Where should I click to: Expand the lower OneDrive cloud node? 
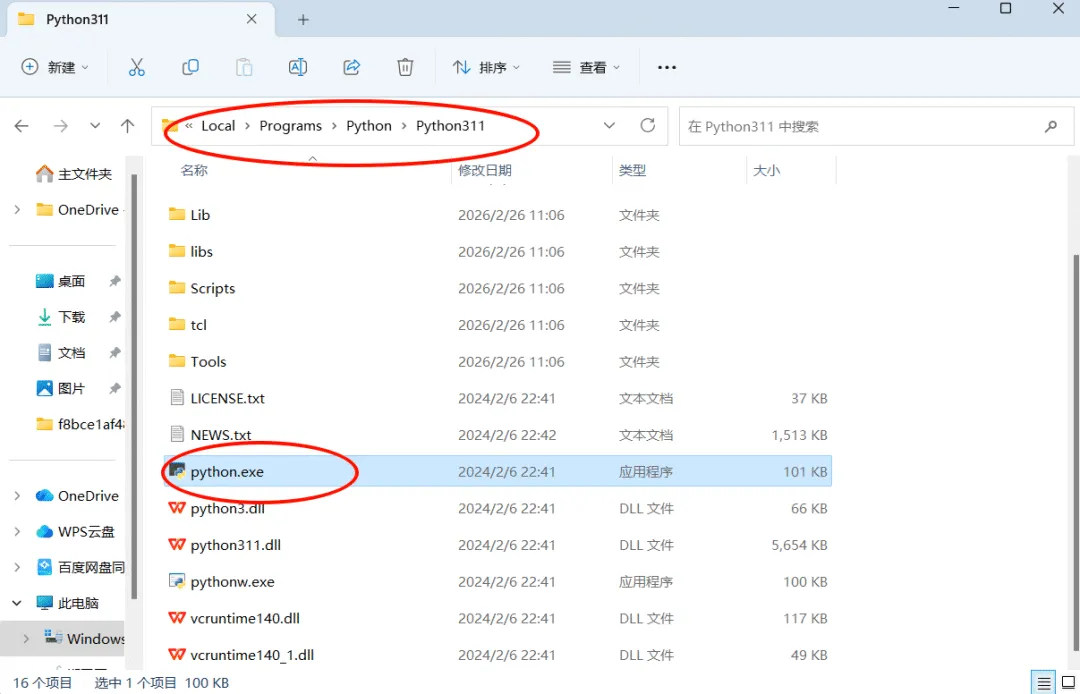point(17,496)
